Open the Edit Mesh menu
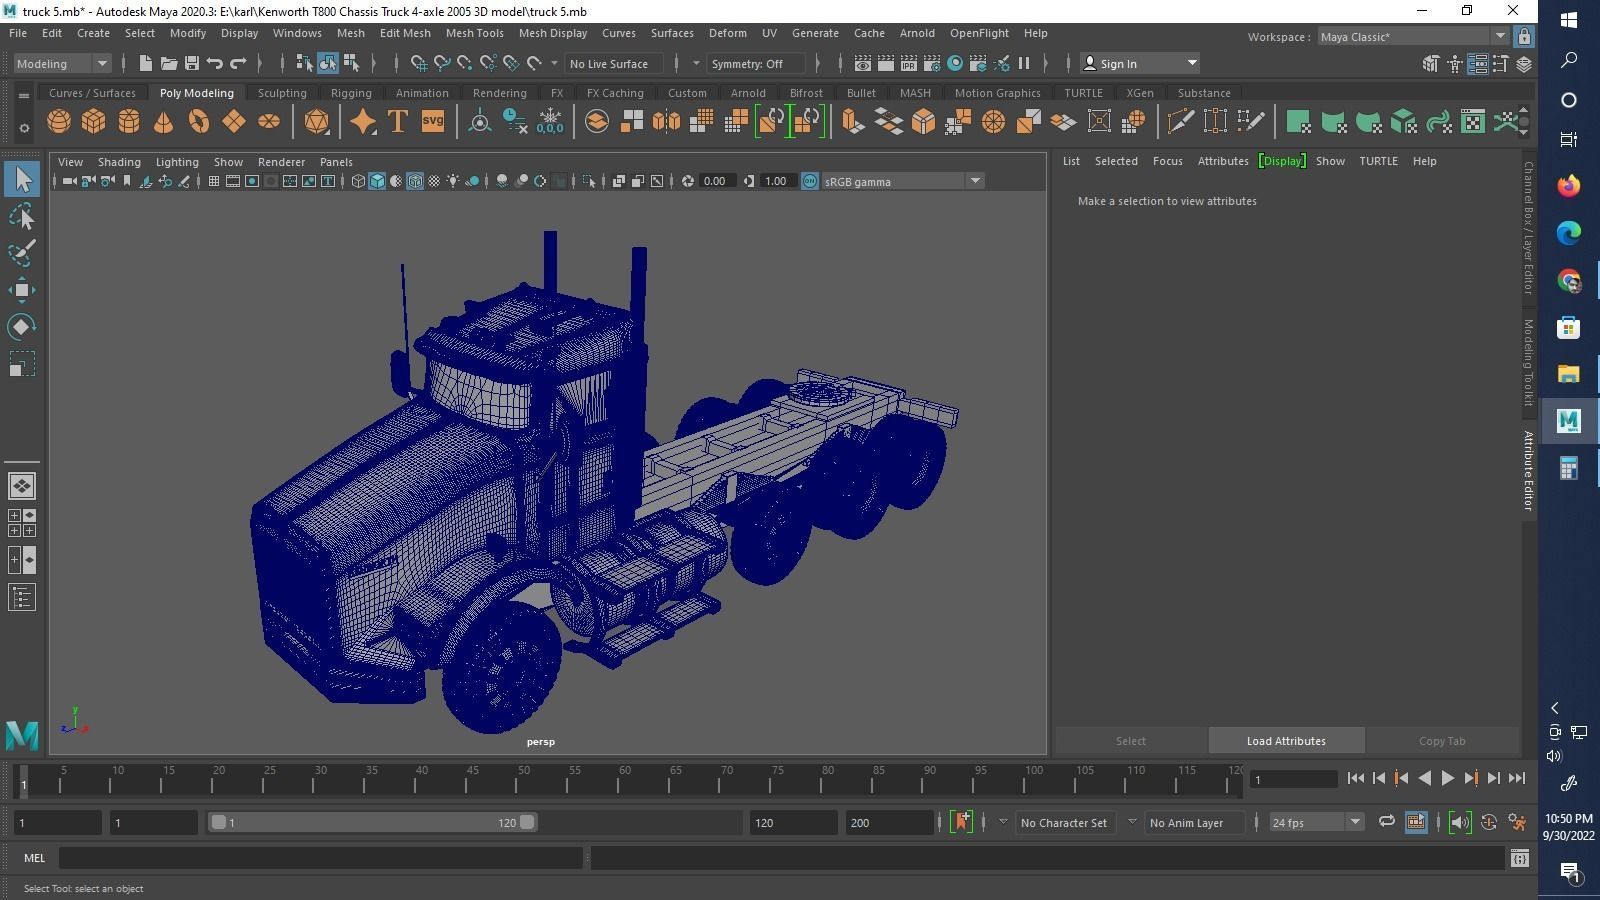The width and height of the screenshot is (1600, 900). point(405,33)
